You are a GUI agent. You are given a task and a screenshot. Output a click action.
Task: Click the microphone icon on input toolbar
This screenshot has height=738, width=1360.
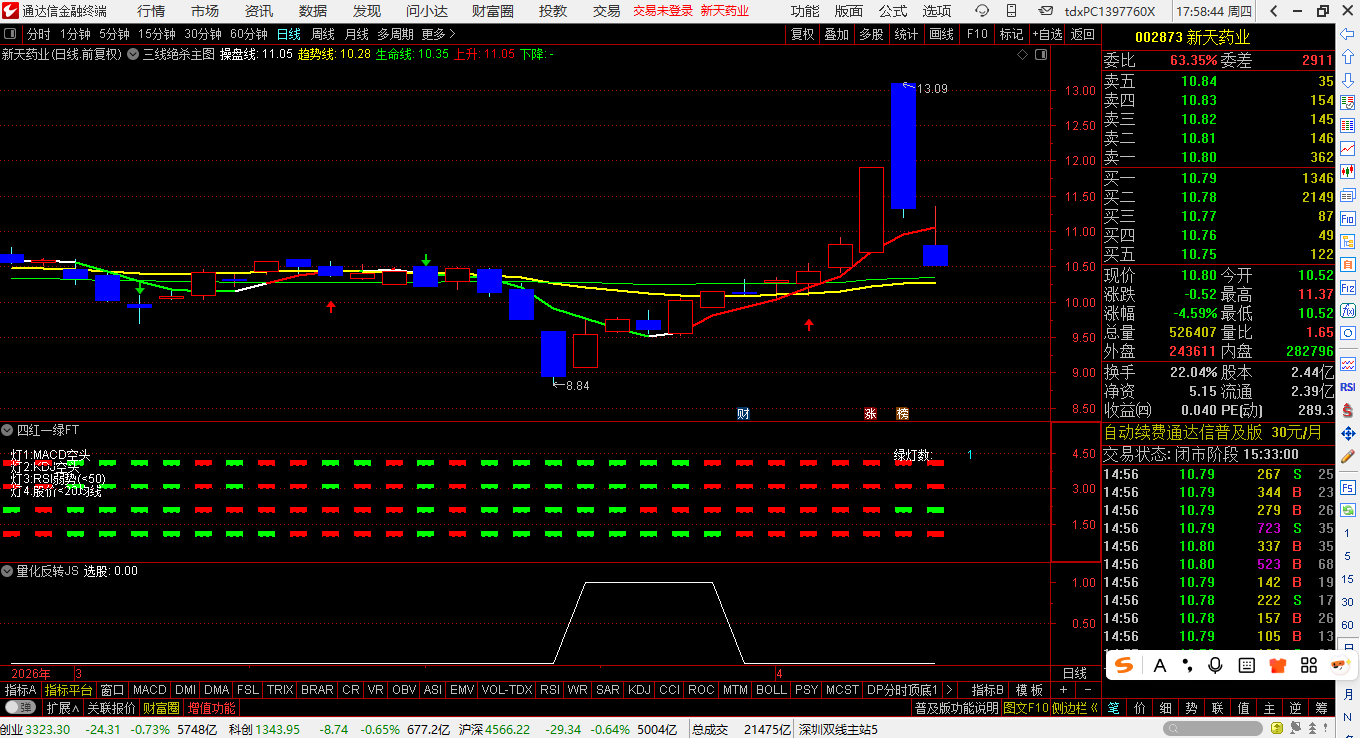pos(1216,665)
